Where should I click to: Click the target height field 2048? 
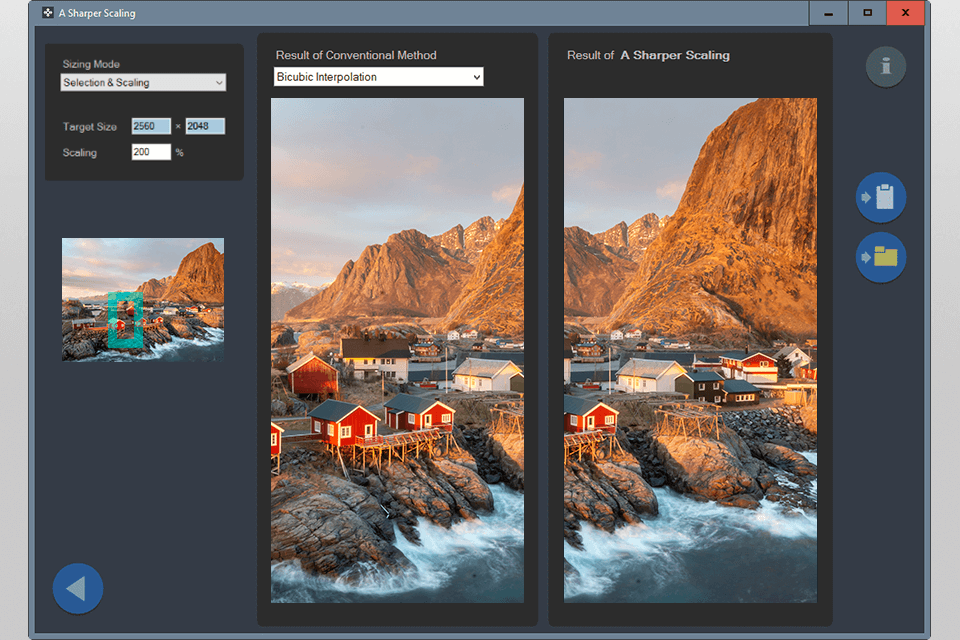[x=205, y=126]
